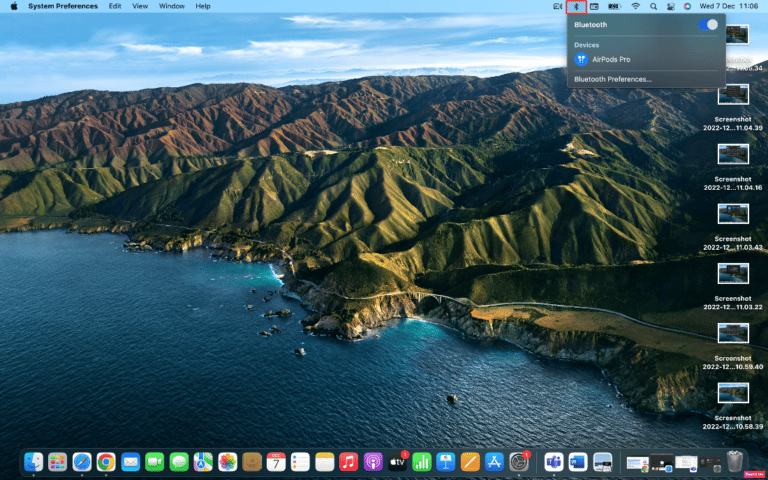Launch the Music app from Dock
Viewport: 768px width, 480px height.
(348, 461)
